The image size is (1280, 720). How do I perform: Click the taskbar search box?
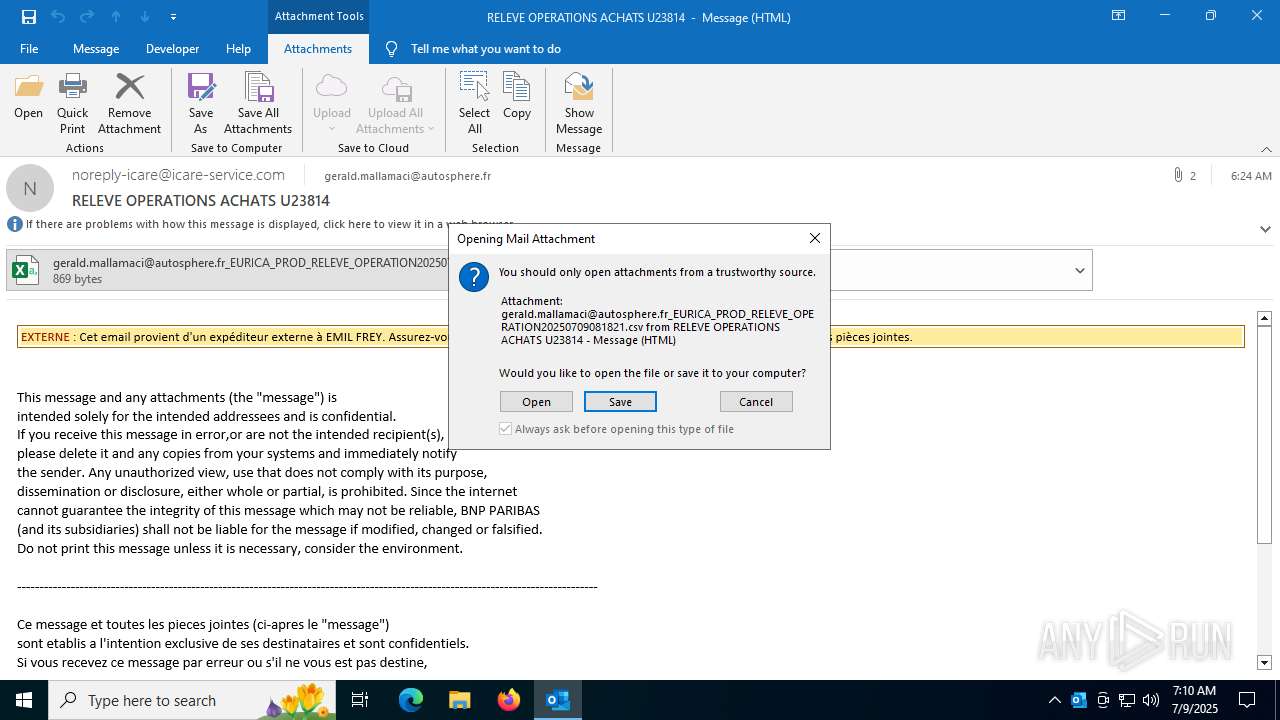point(192,700)
